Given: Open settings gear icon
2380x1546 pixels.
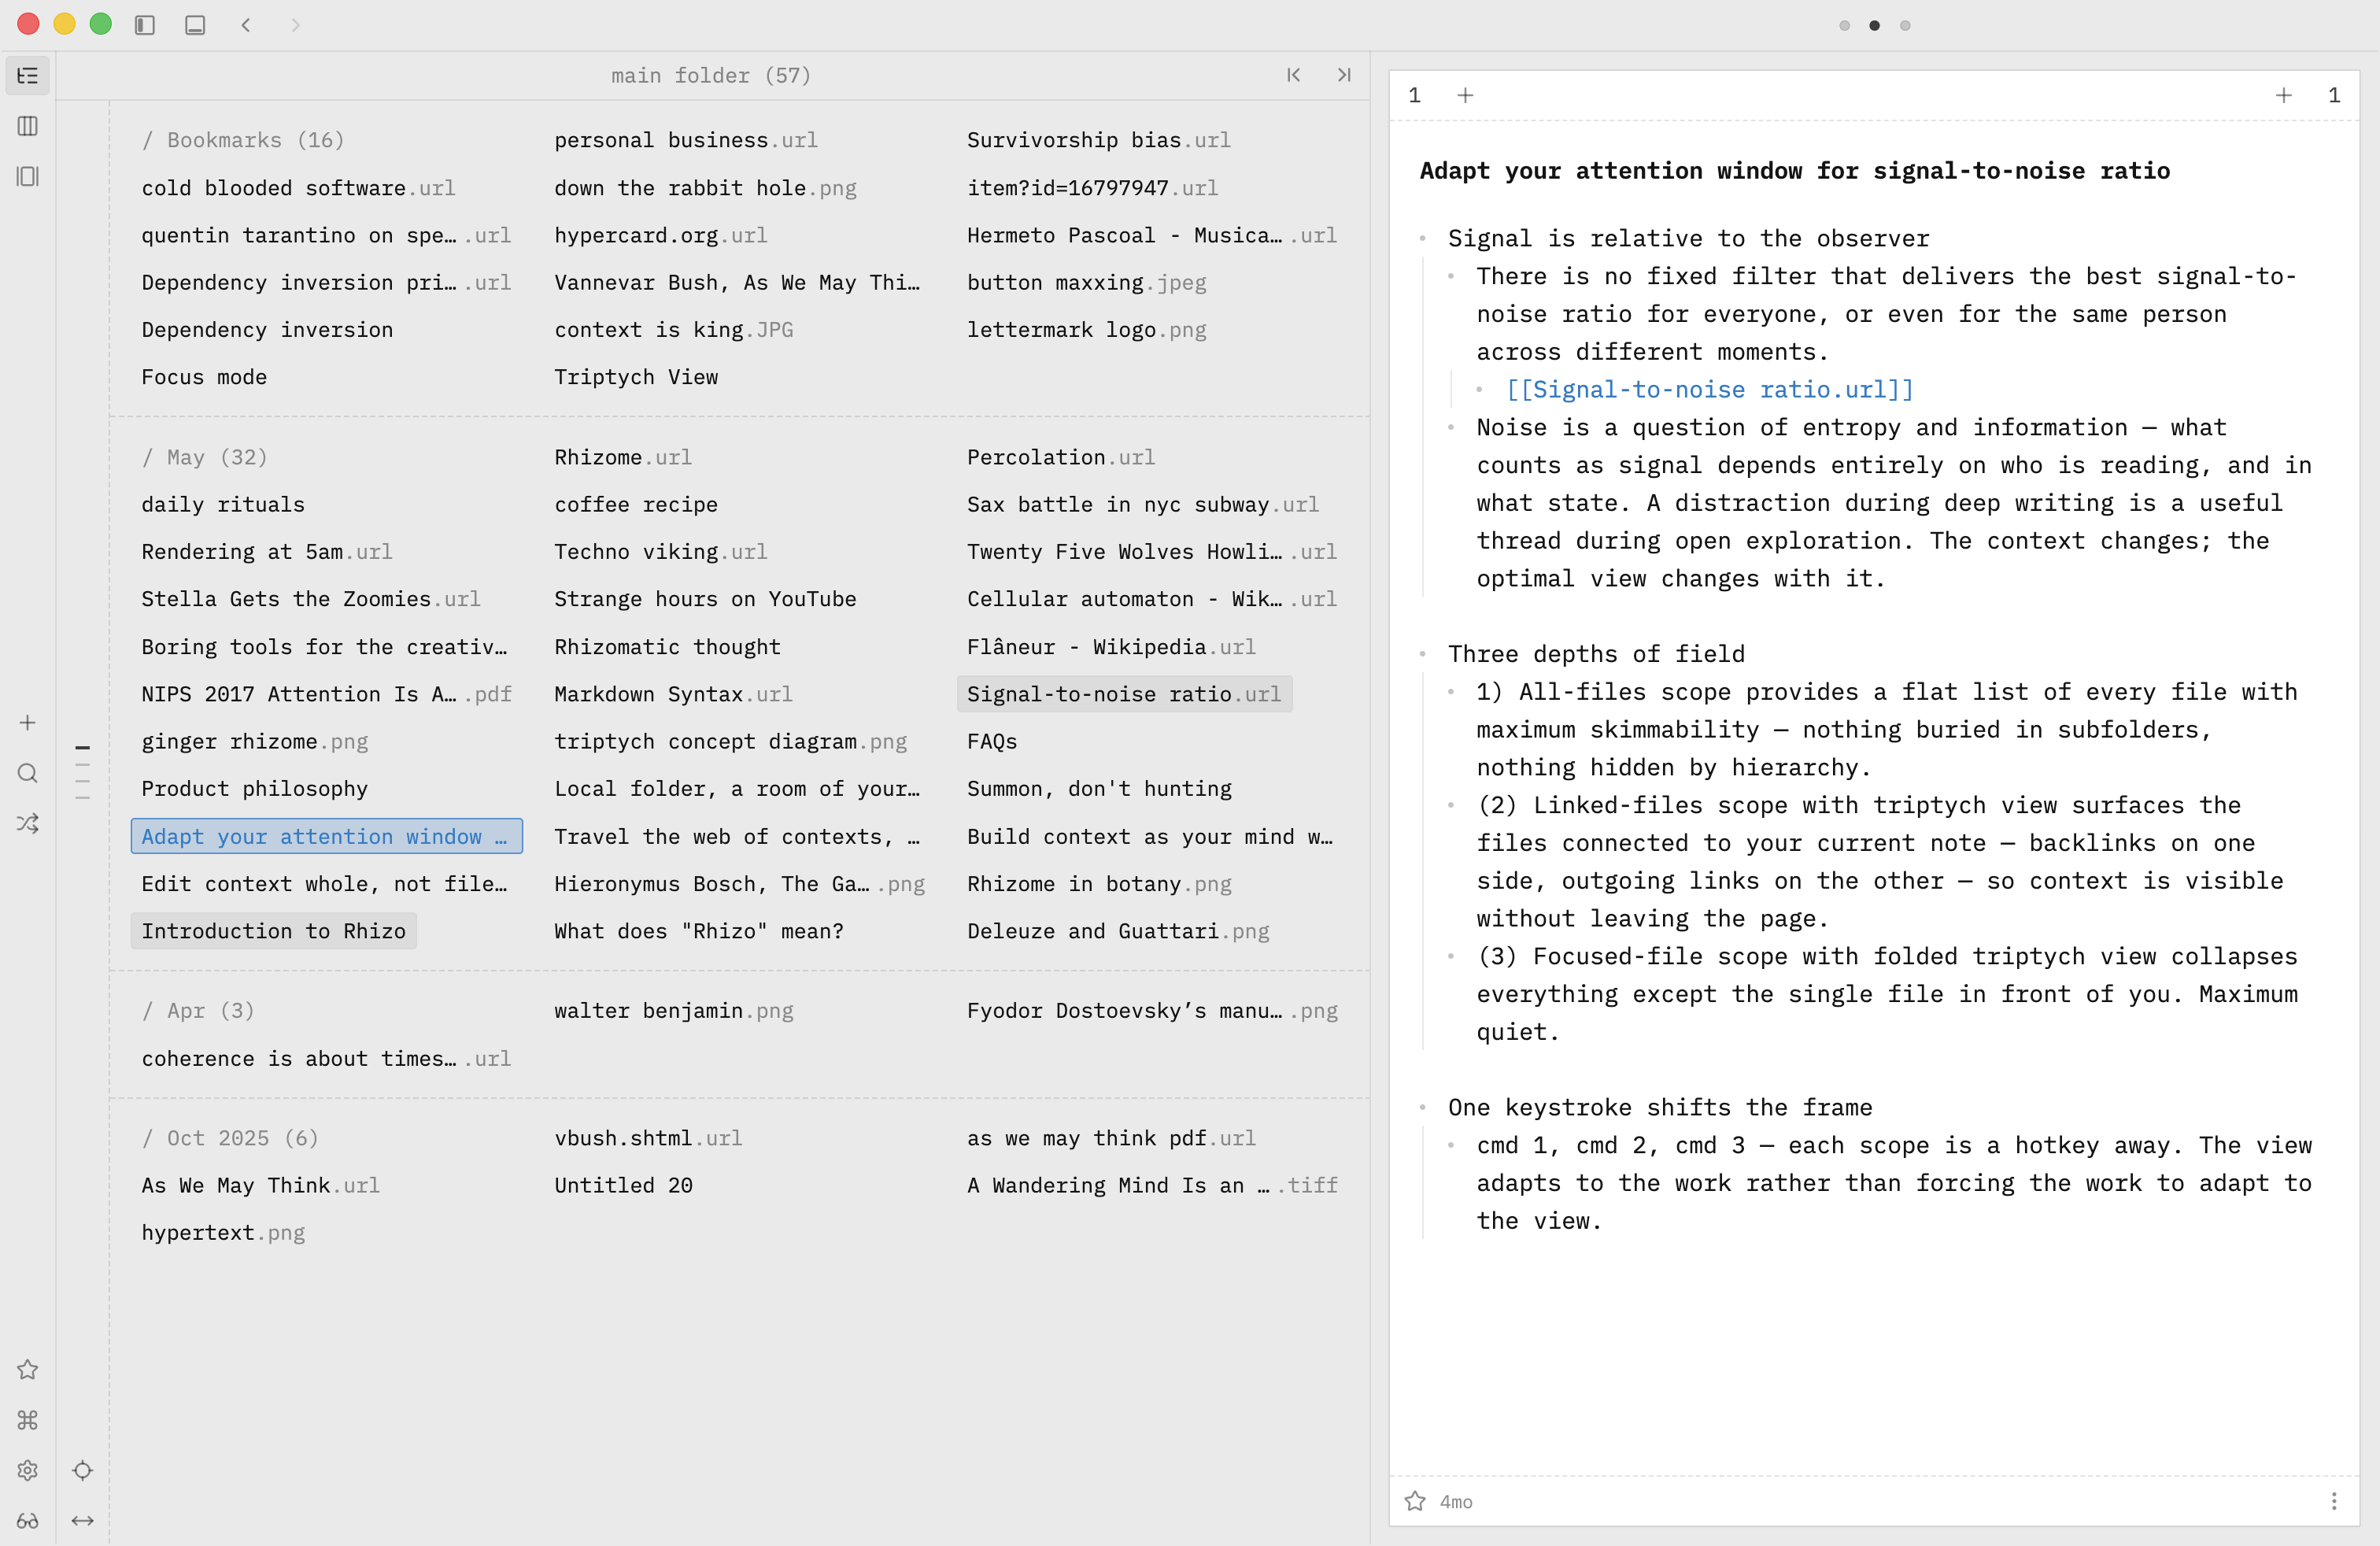Looking at the screenshot, I should 28,1470.
